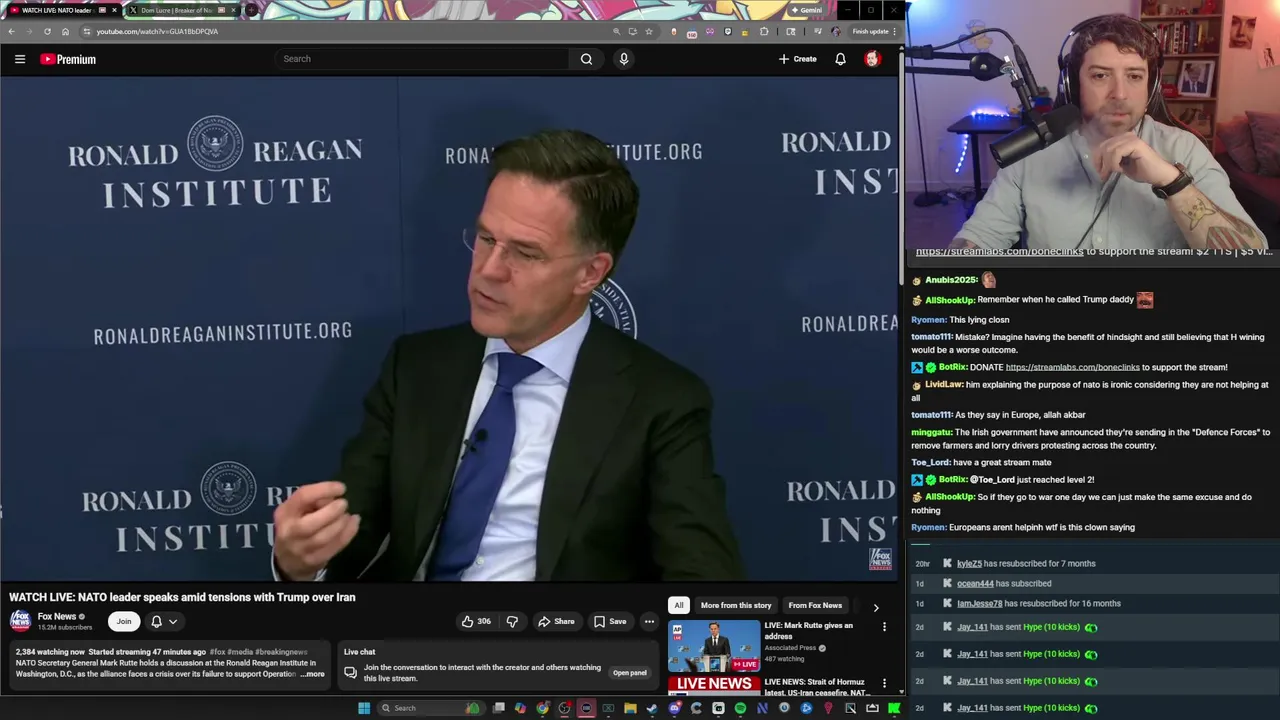Open more actions ellipsis under video
Image resolution: width=1280 pixels, height=720 pixels.
[x=649, y=622]
